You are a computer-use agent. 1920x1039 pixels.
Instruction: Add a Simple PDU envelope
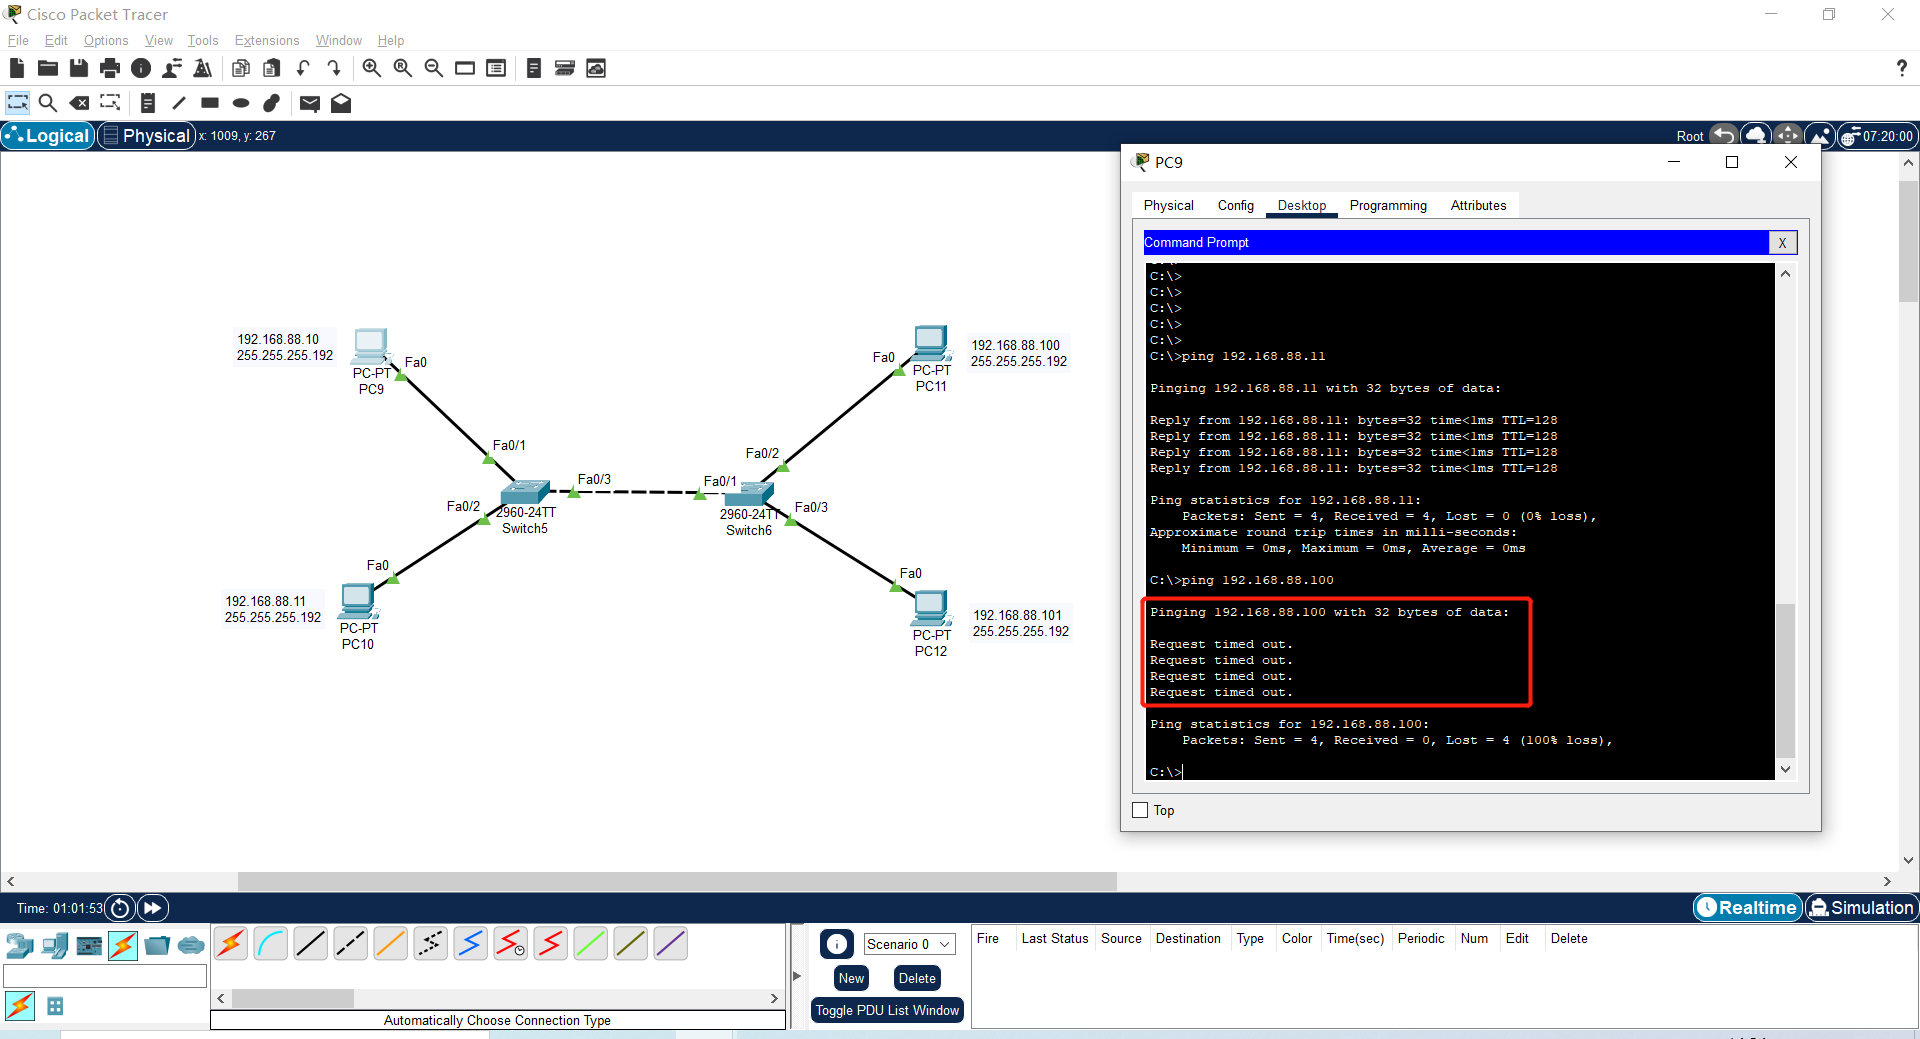[310, 103]
